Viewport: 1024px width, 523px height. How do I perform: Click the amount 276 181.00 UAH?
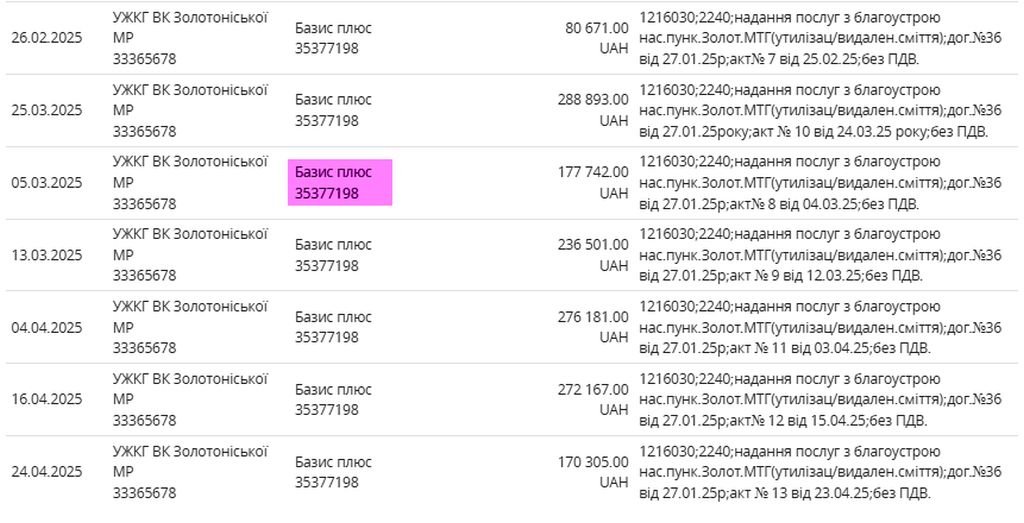(593, 327)
